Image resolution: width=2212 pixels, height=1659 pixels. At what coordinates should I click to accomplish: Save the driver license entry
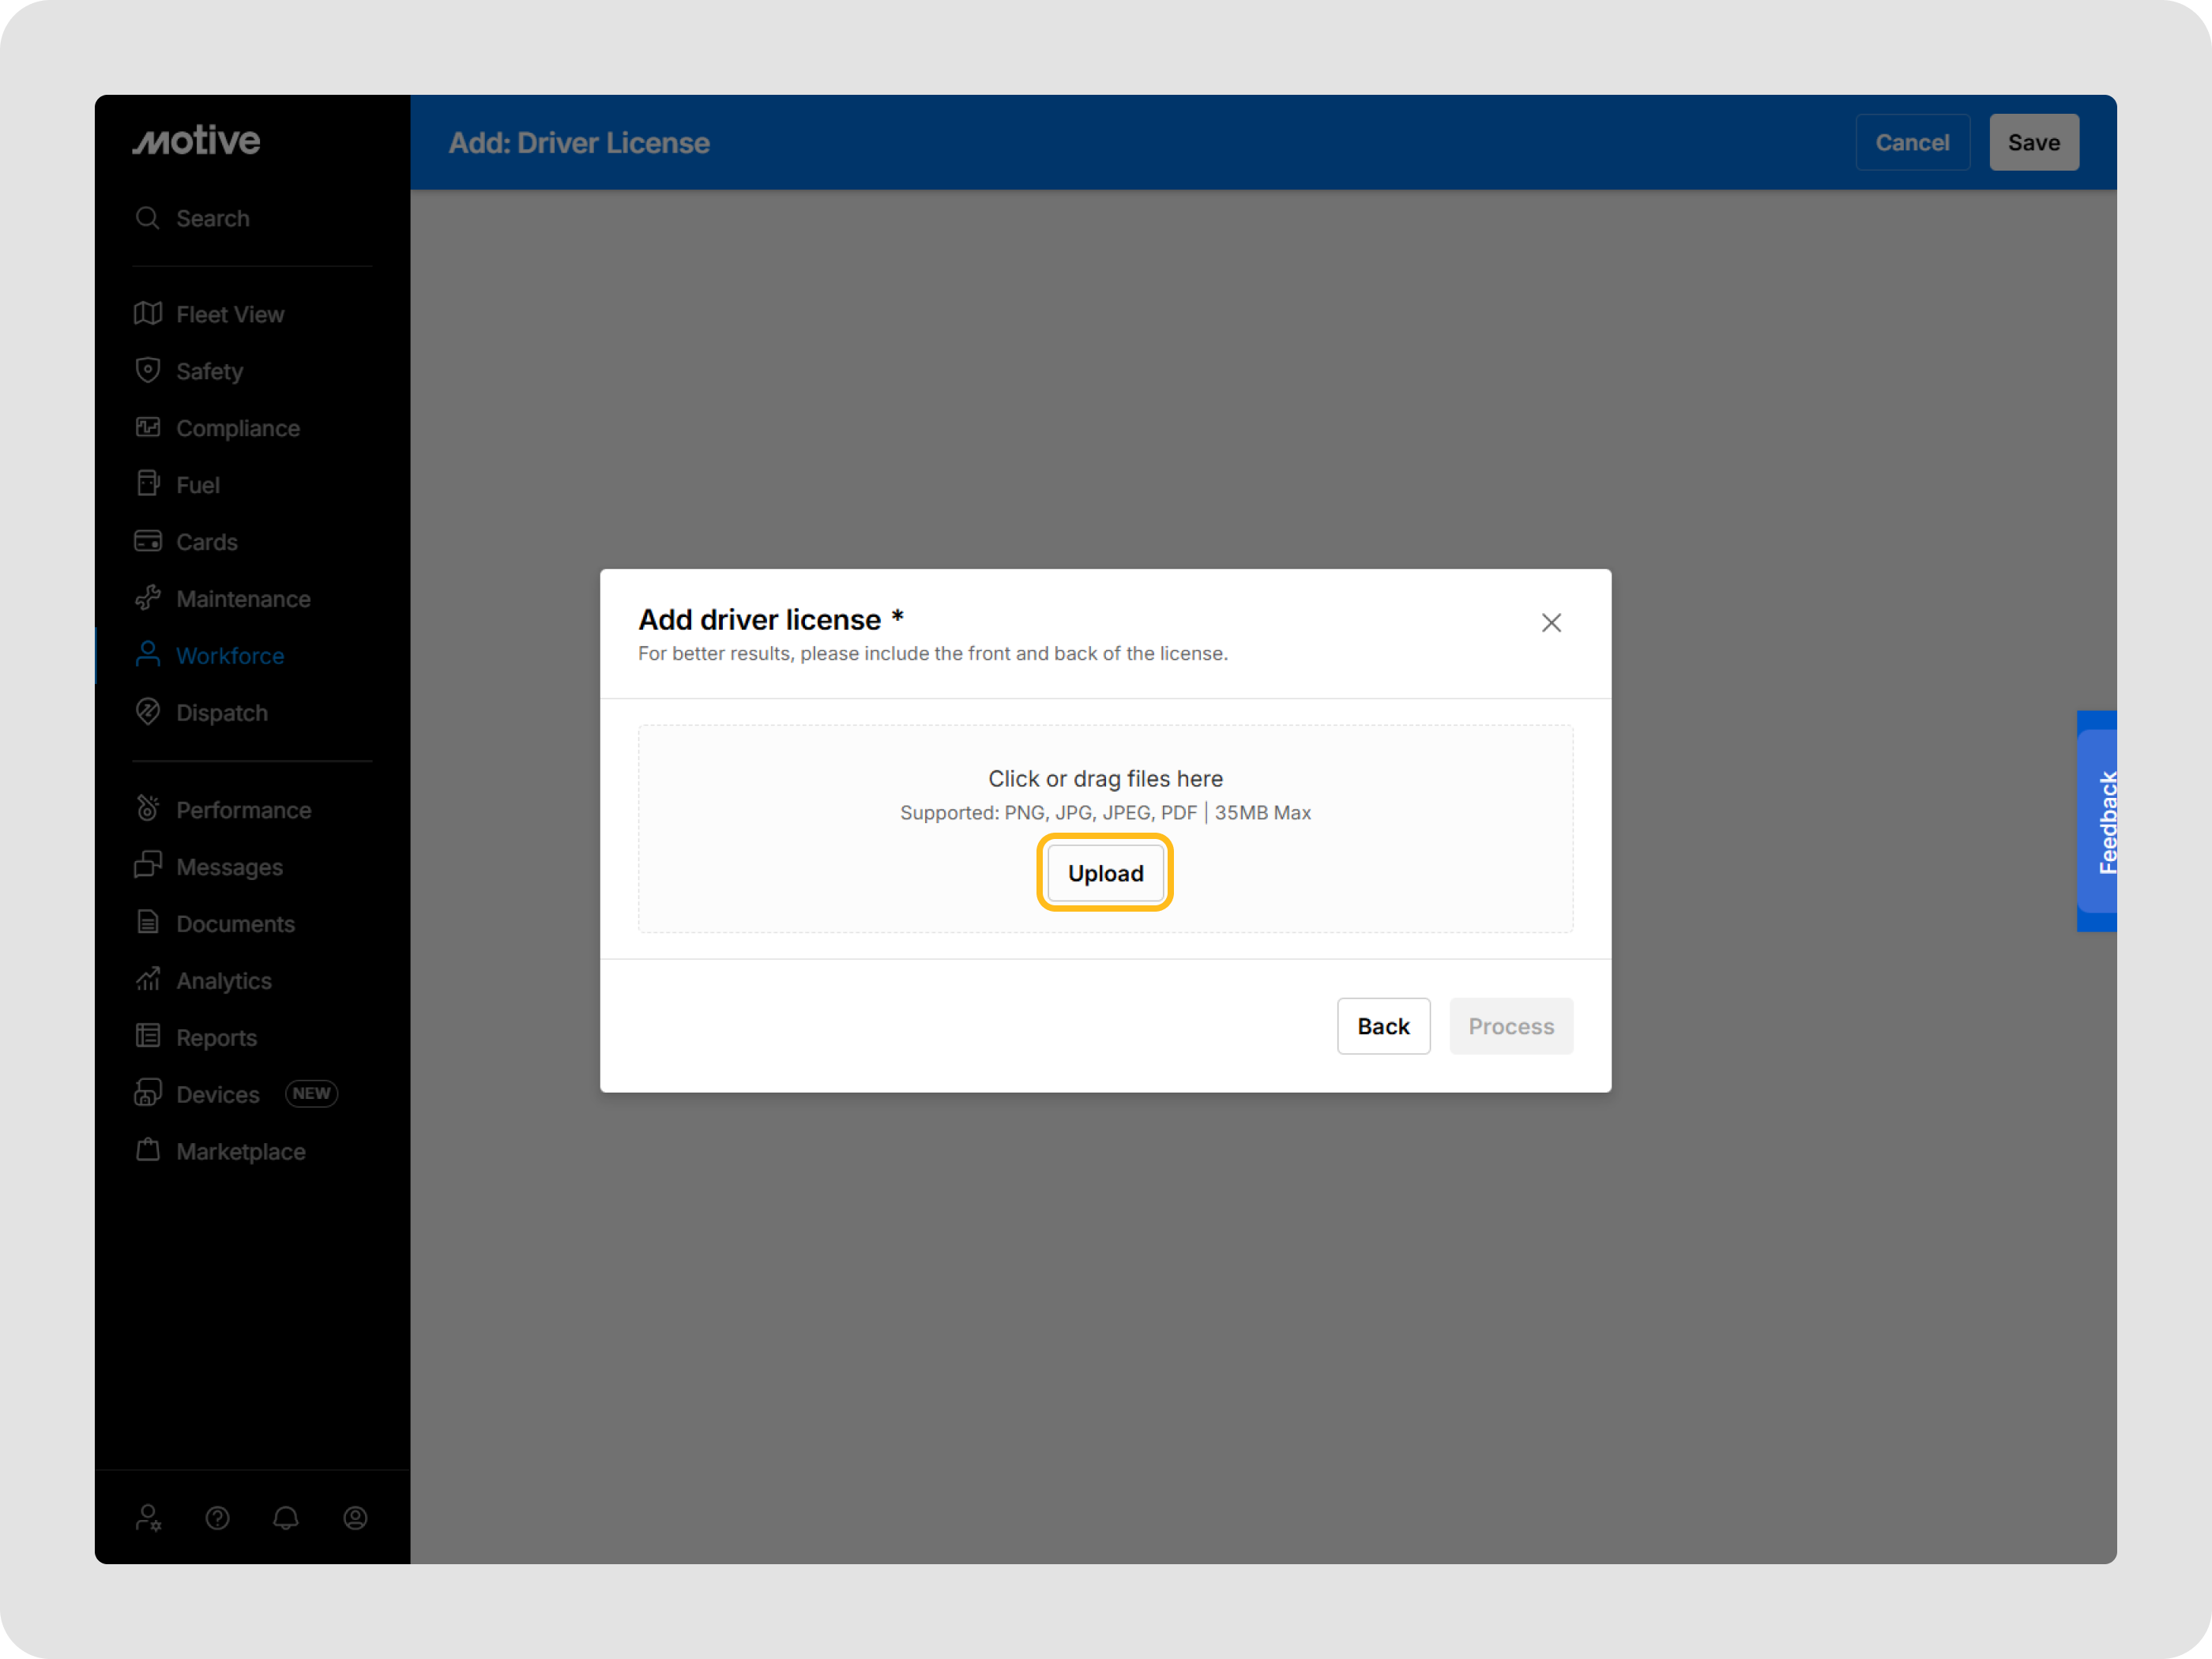2033,141
